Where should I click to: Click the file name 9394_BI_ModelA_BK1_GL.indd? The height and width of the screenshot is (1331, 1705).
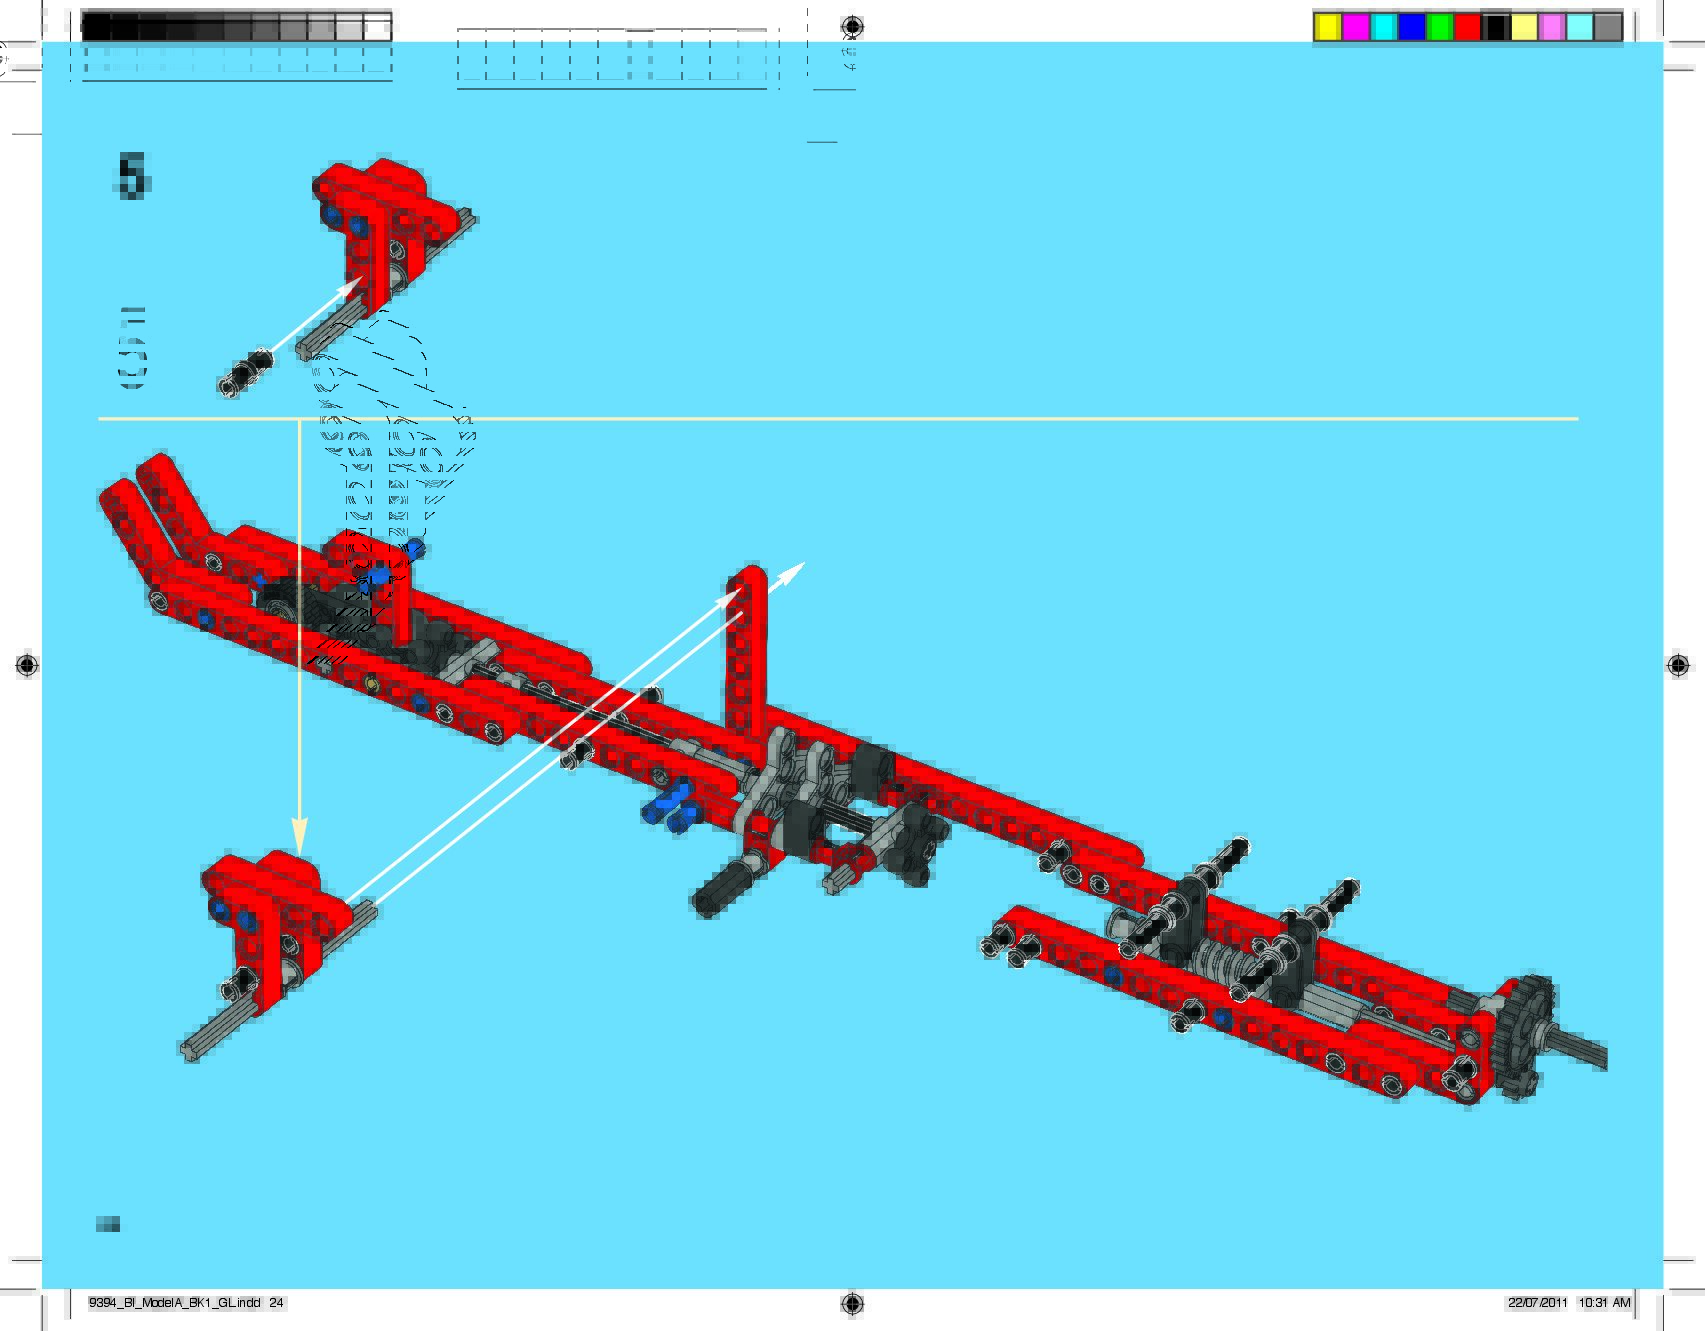click(x=175, y=1303)
